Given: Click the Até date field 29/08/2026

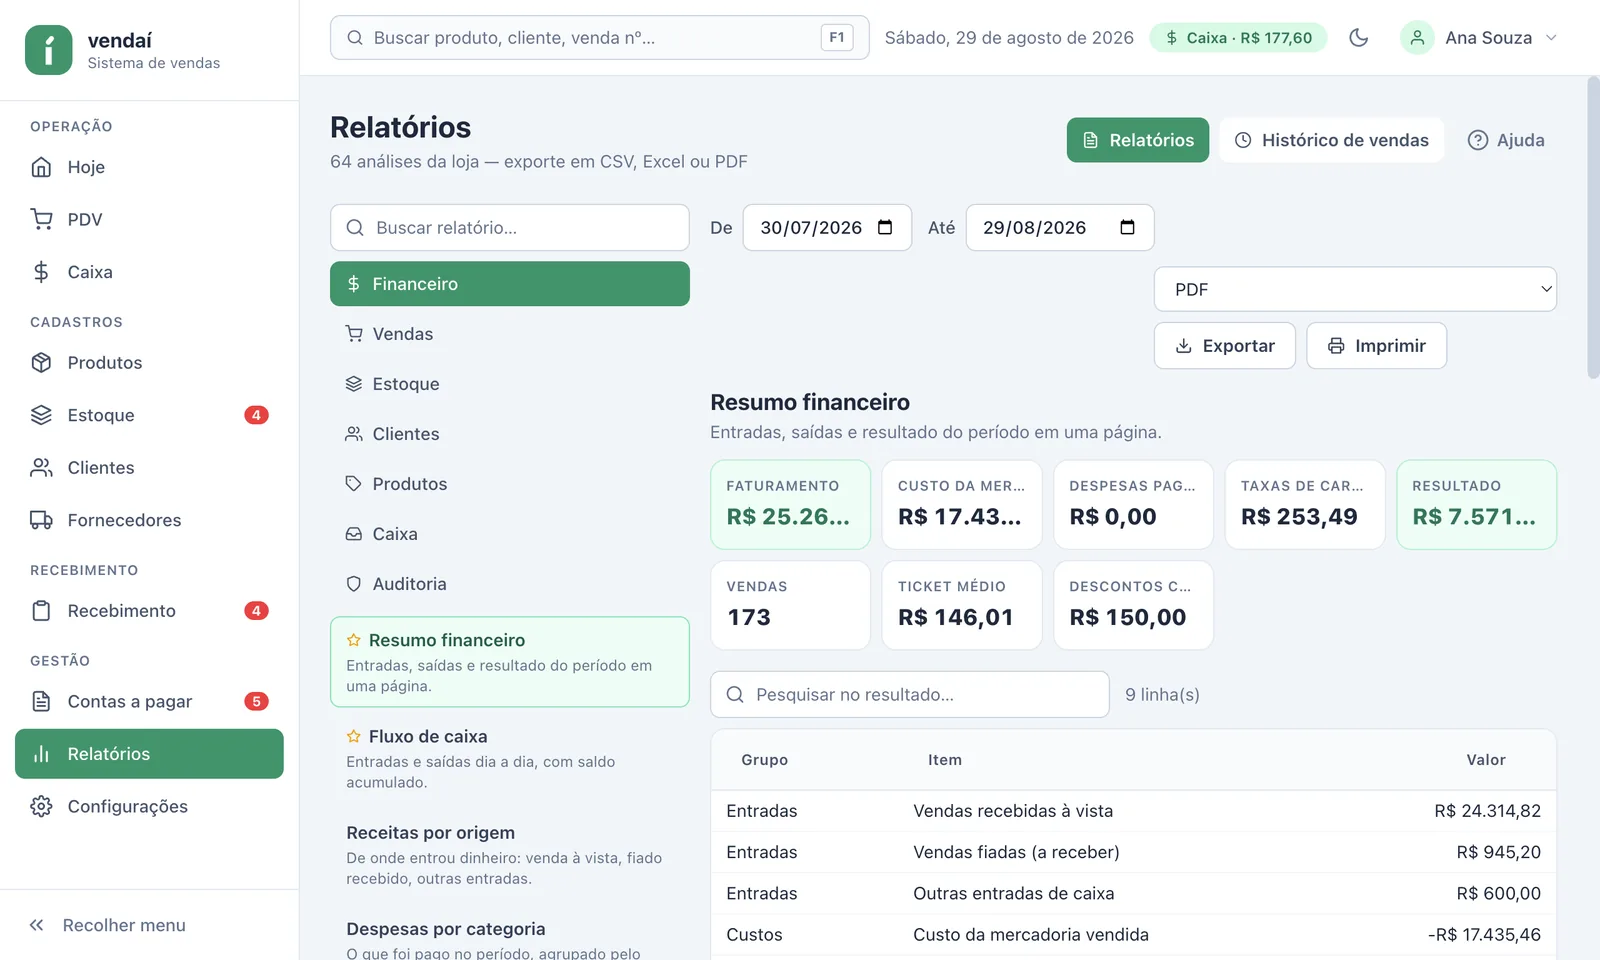Looking at the screenshot, I should (x=1060, y=228).
